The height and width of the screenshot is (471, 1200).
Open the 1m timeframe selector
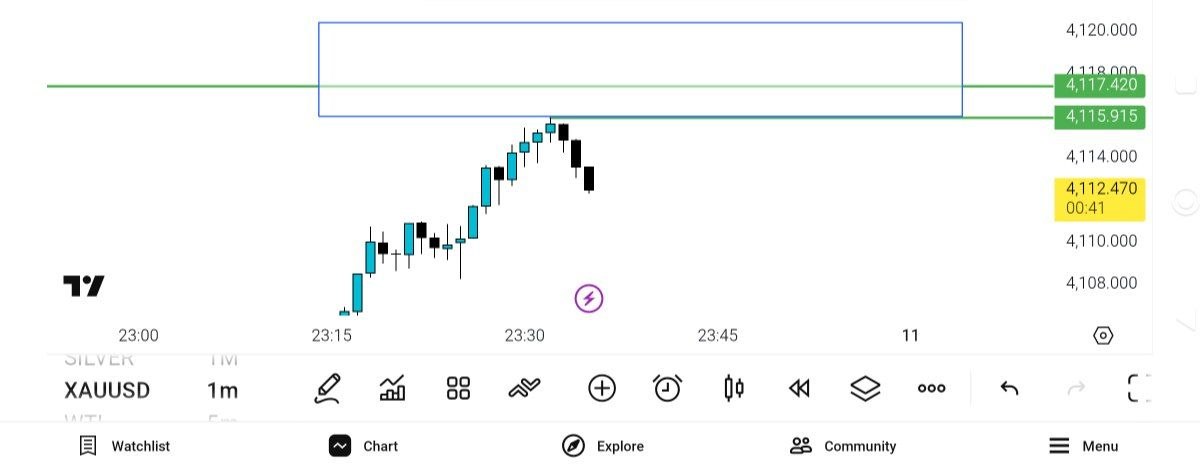(x=222, y=390)
